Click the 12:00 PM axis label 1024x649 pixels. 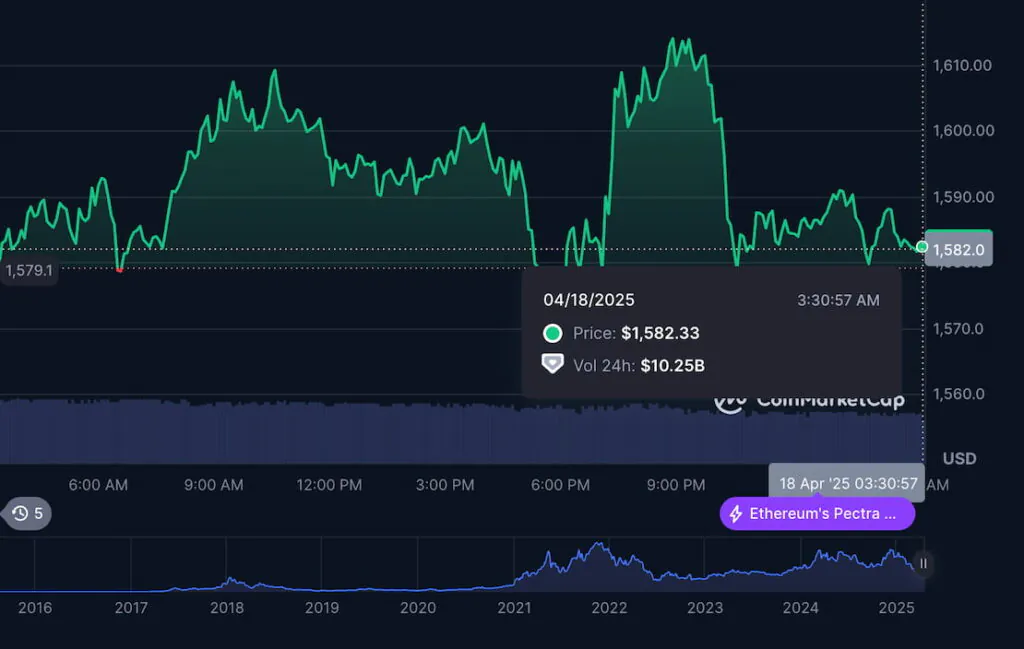[329, 485]
